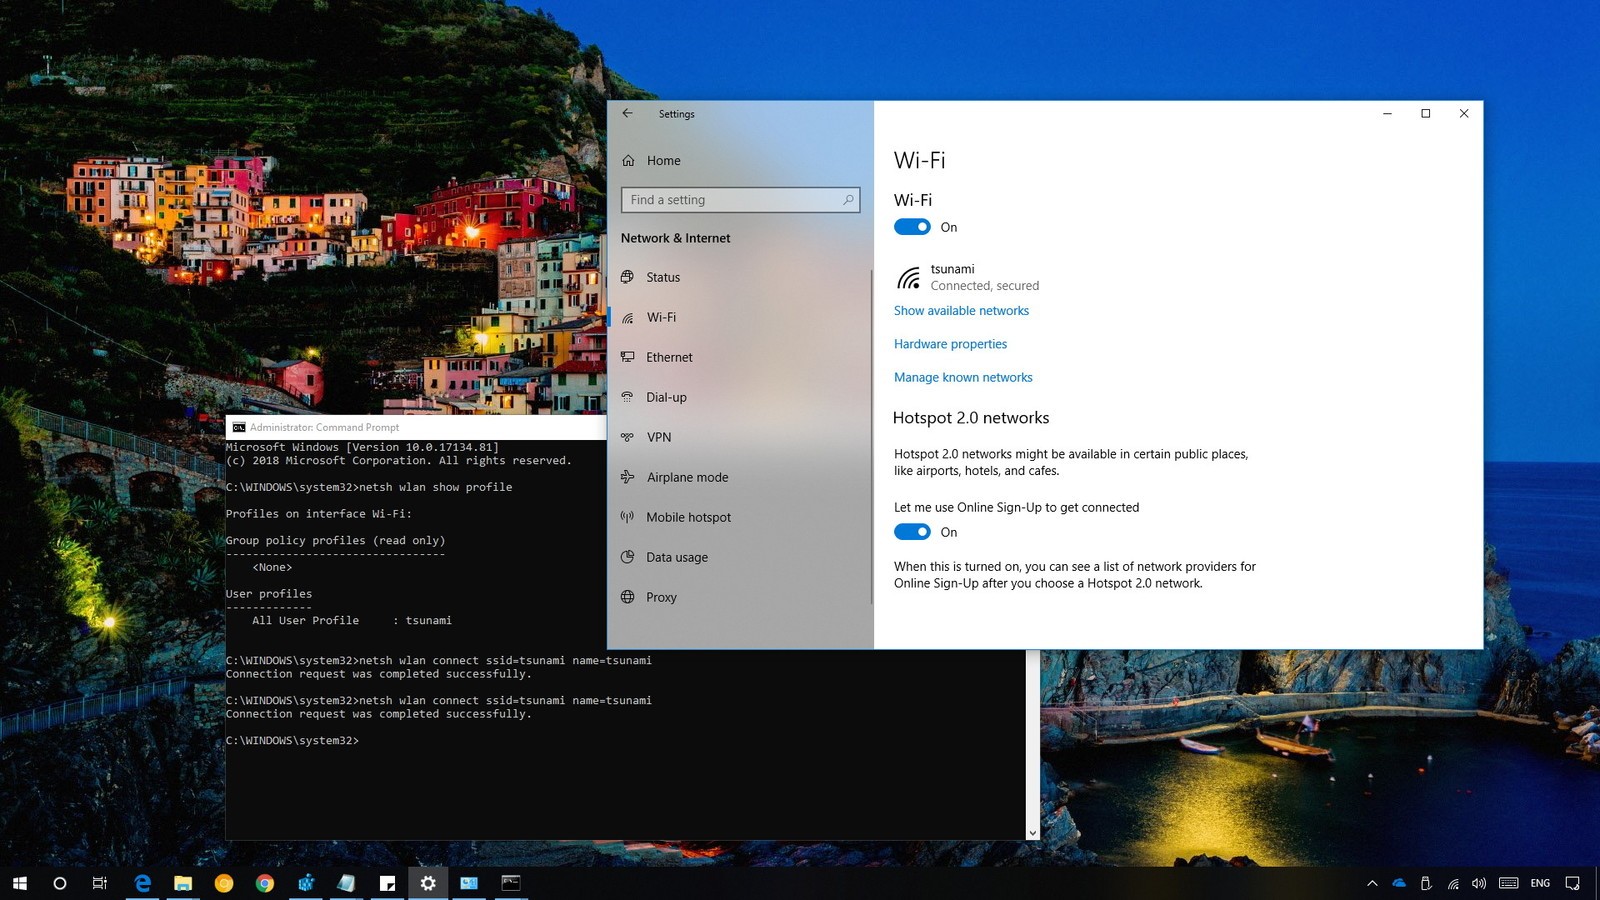Click the Find a setting search box

740,200
